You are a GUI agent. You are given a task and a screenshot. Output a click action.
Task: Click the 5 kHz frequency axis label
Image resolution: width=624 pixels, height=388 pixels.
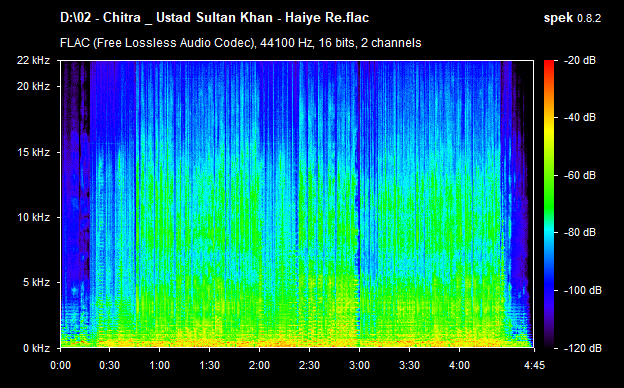(36, 283)
